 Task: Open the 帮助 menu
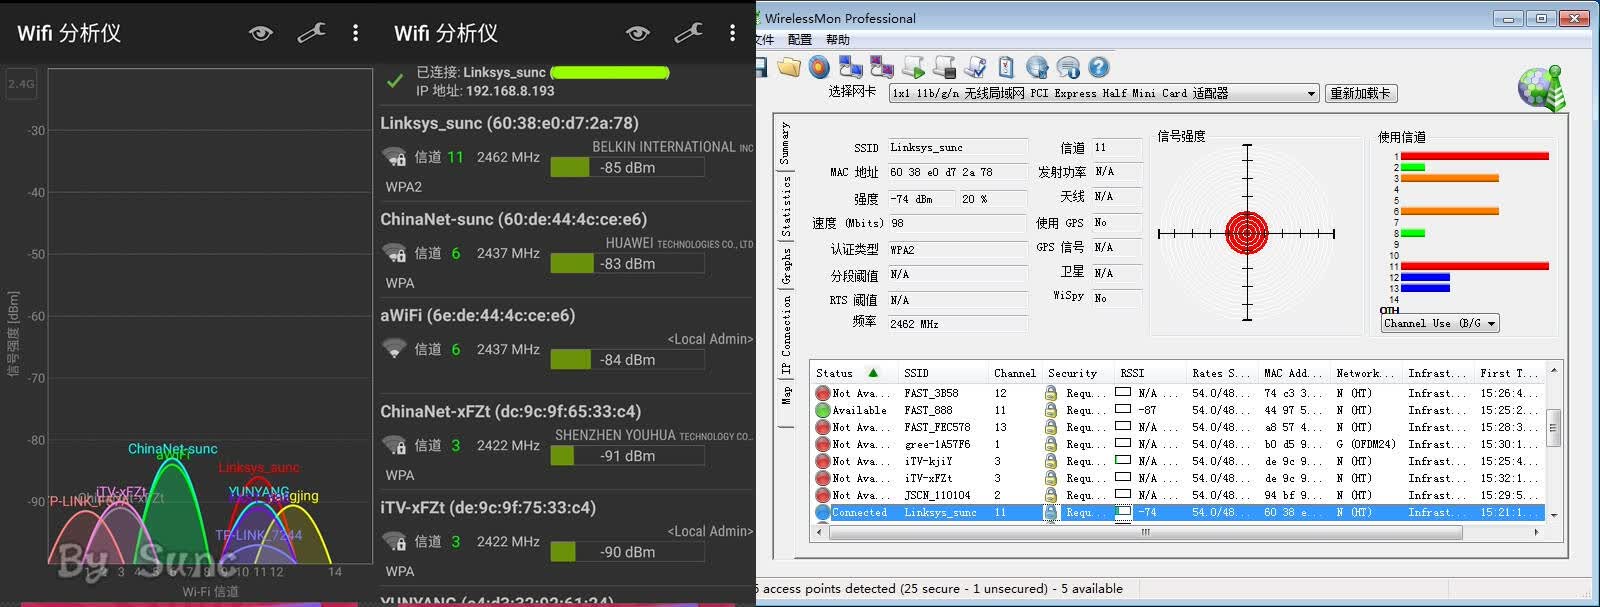click(x=838, y=40)
